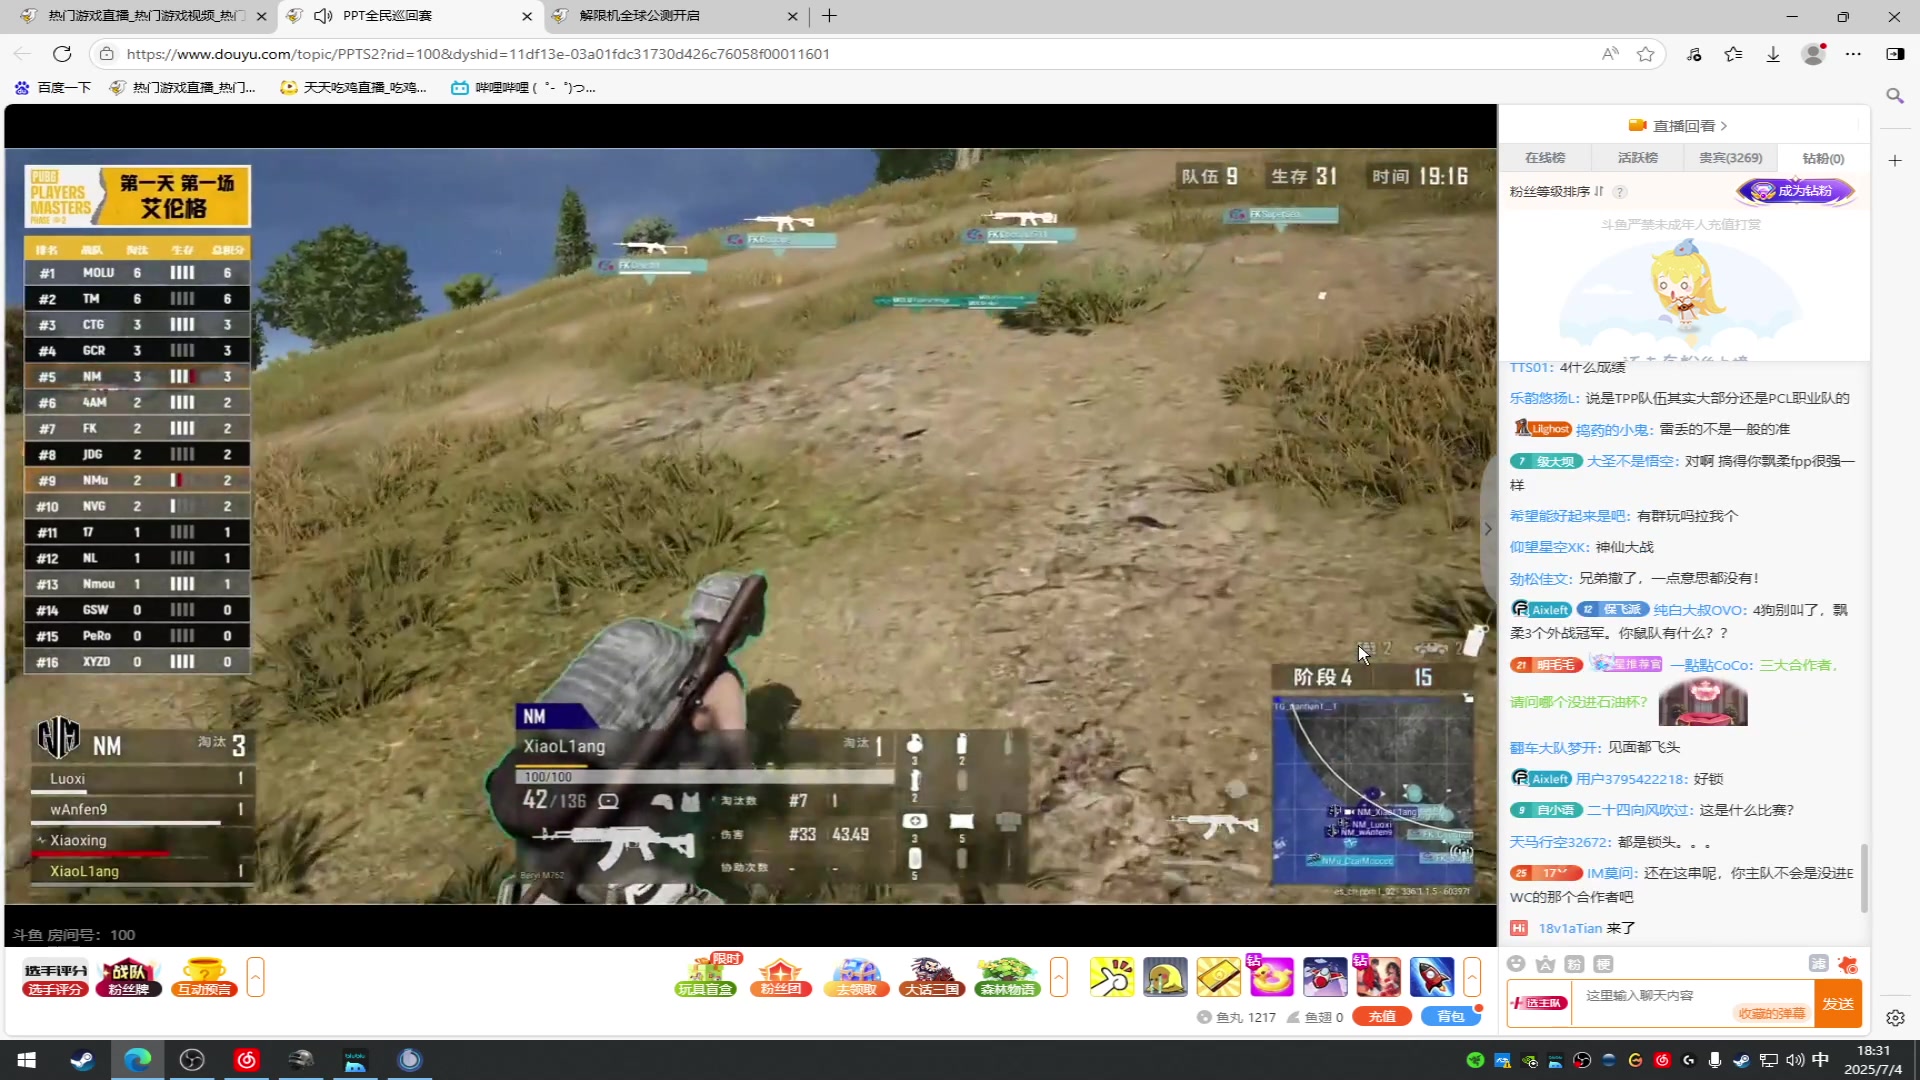The width and height of the screenshot is (1920, 1080).
Task: Click the 成为钻粉 button
Action: coord(1795,191)
